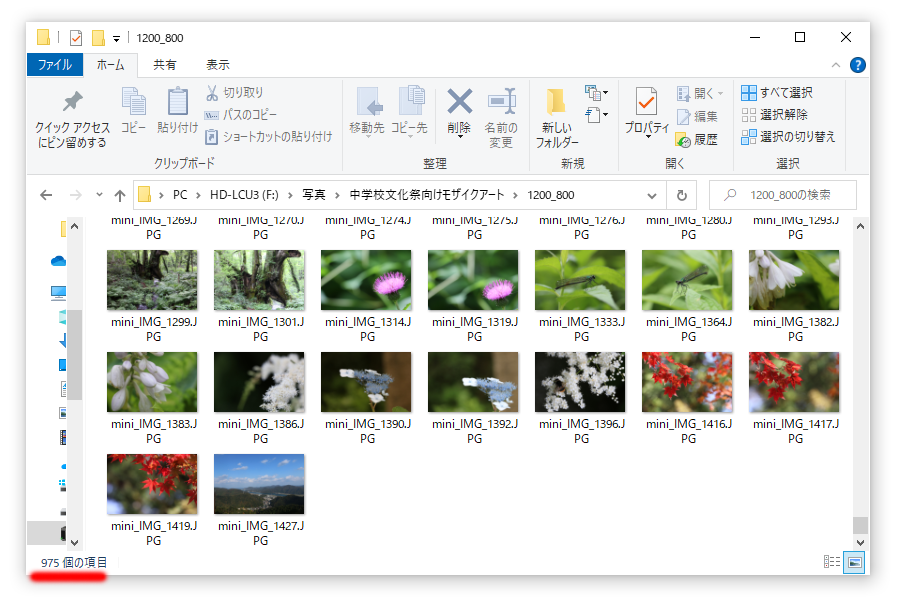Click the Delete (削除) X icon
900x600 pixels.
click(459, 102)
